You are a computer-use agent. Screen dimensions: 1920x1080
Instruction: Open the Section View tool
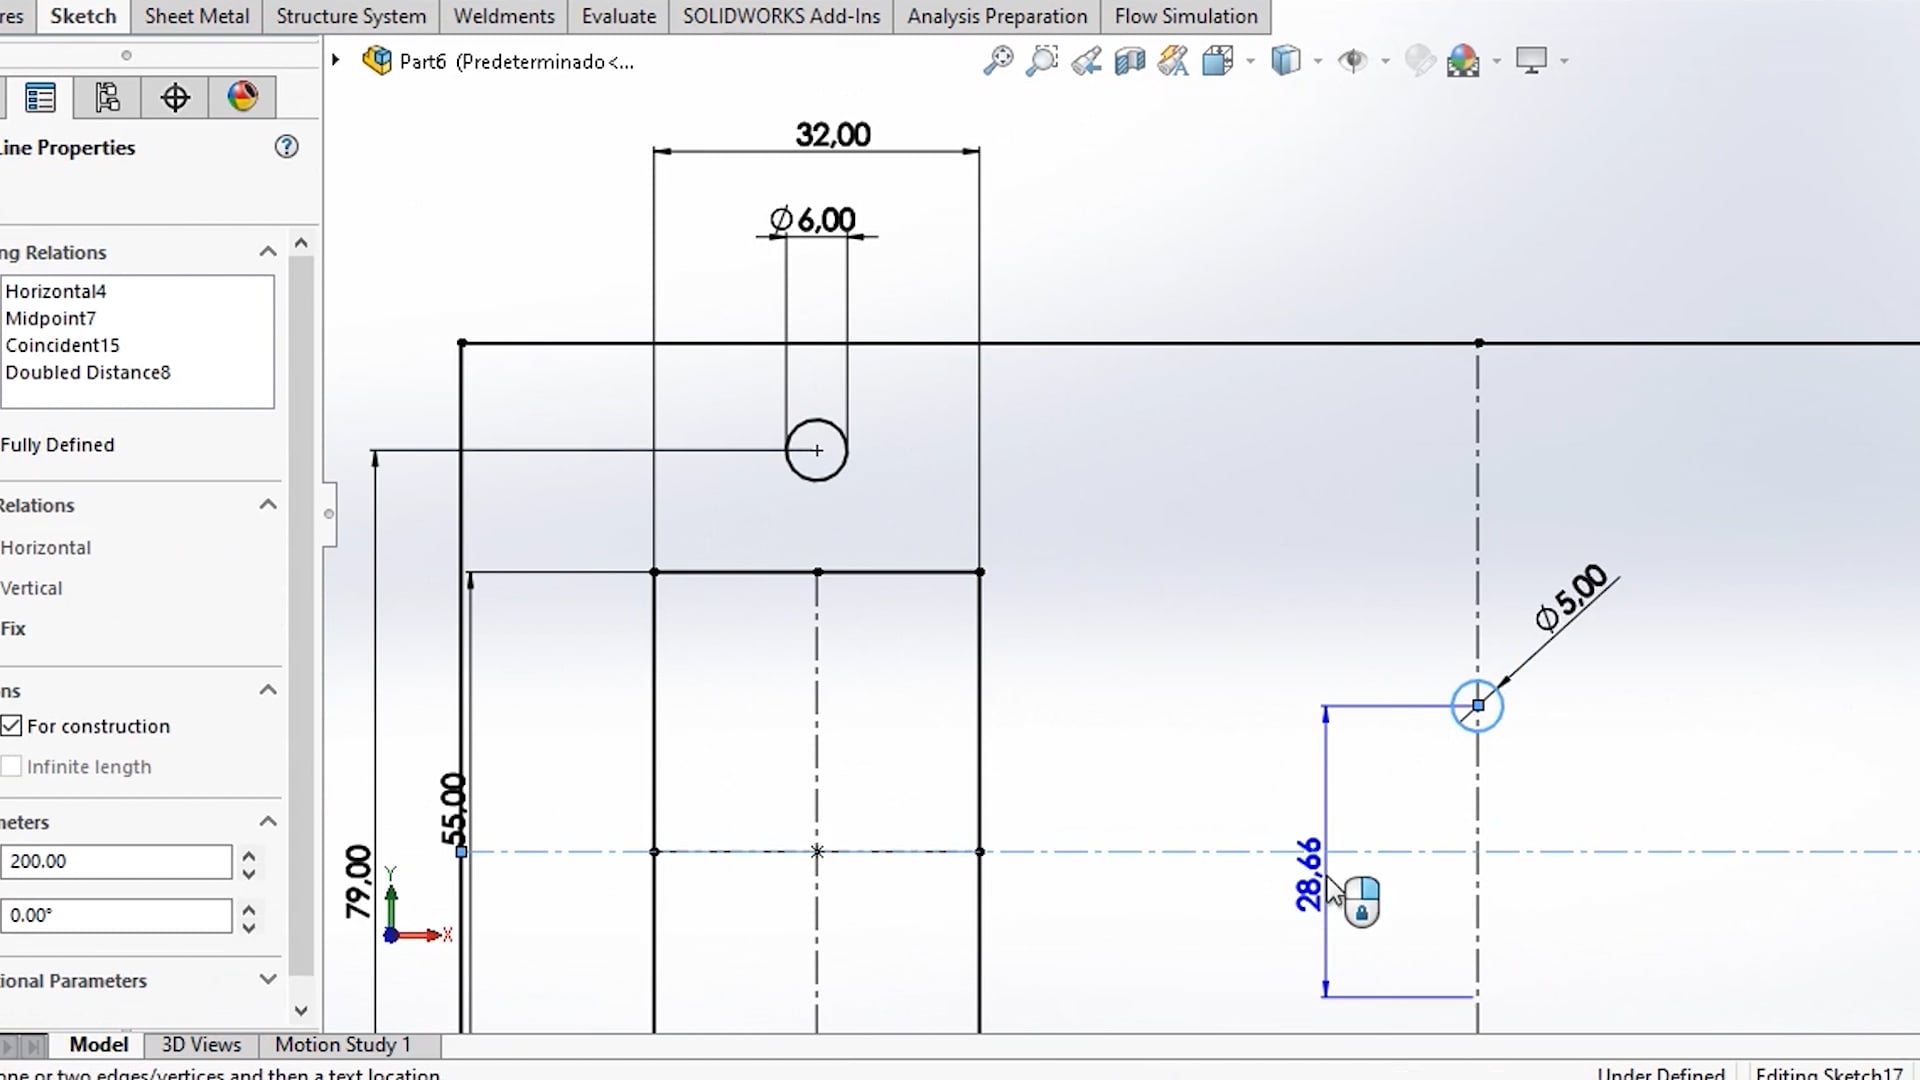click(x=1130, y=60)
